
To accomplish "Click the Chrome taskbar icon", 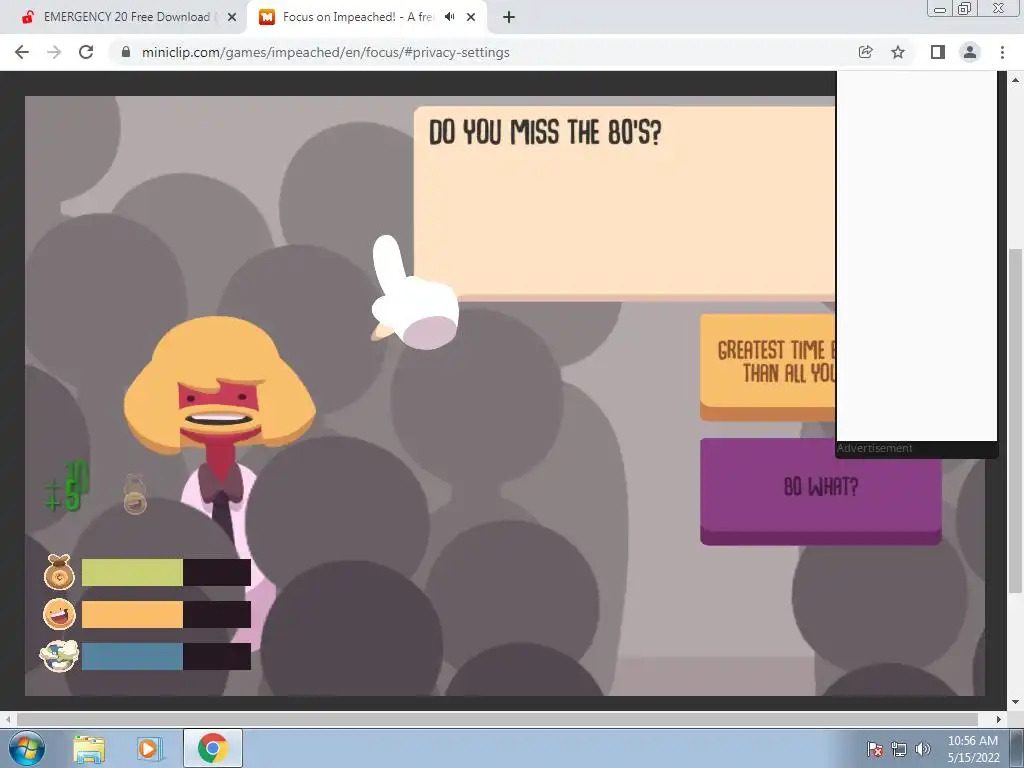I will (x=213, y=748).
